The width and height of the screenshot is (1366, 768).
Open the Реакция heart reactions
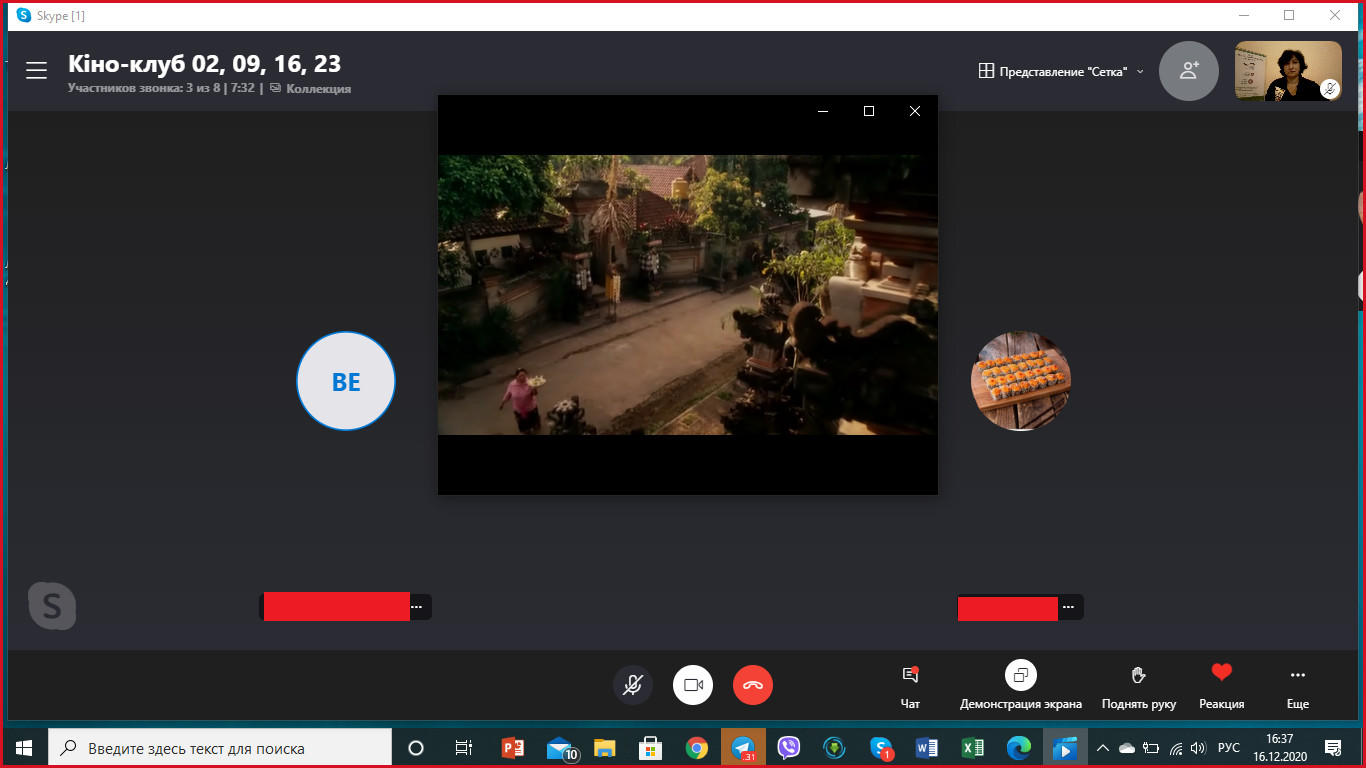[1222, 686]
